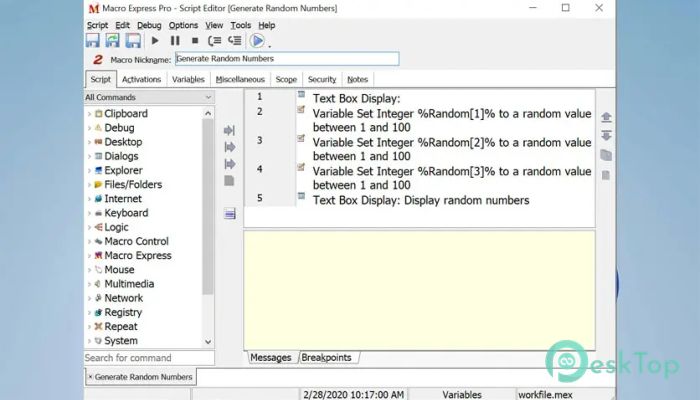
Task: Switch to the Breakpoints tab
Action: [326, 358]
